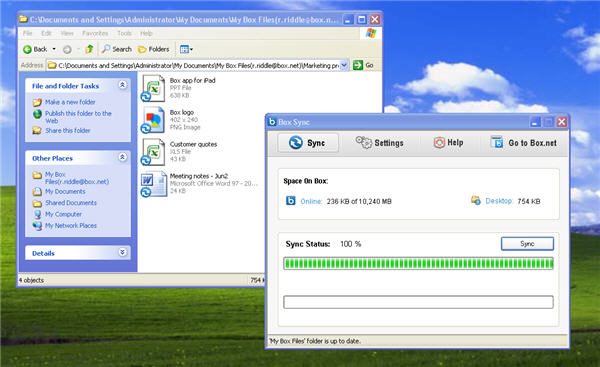Click the My Network Places icon in sidebar
Image resolution: width=600 pixels, height=367 pixels.
coord(37,226)
